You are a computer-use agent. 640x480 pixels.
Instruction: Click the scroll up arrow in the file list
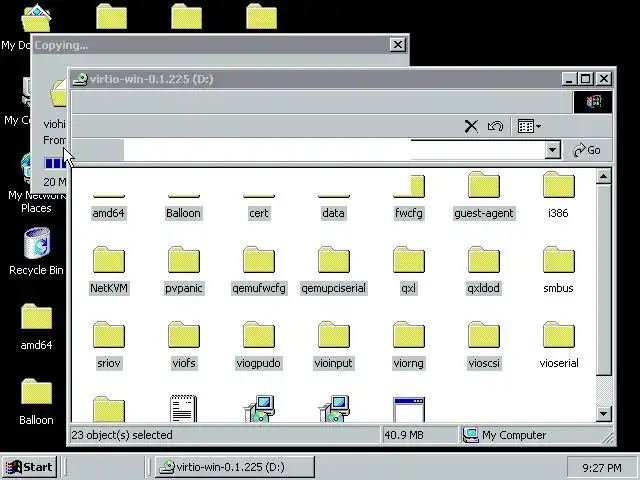point(603,176)
